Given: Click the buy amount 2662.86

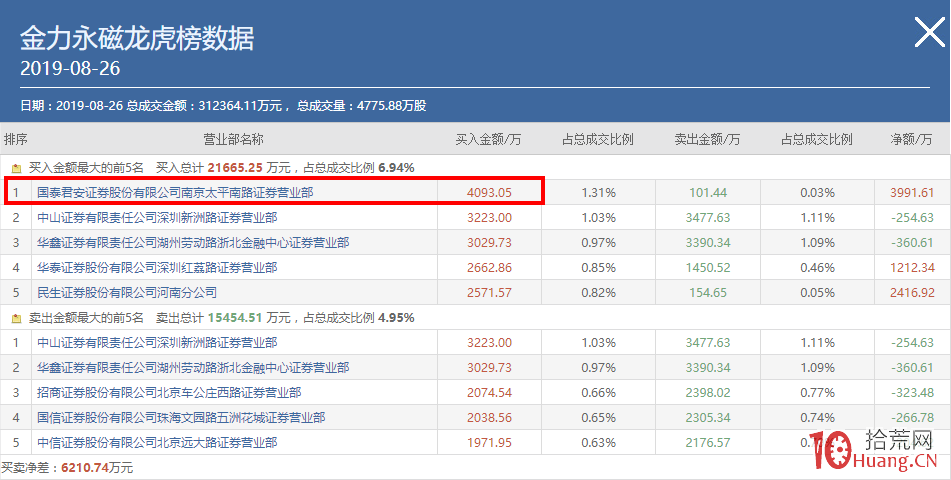Looking at the screenshot, I should [x=489, y=268].
